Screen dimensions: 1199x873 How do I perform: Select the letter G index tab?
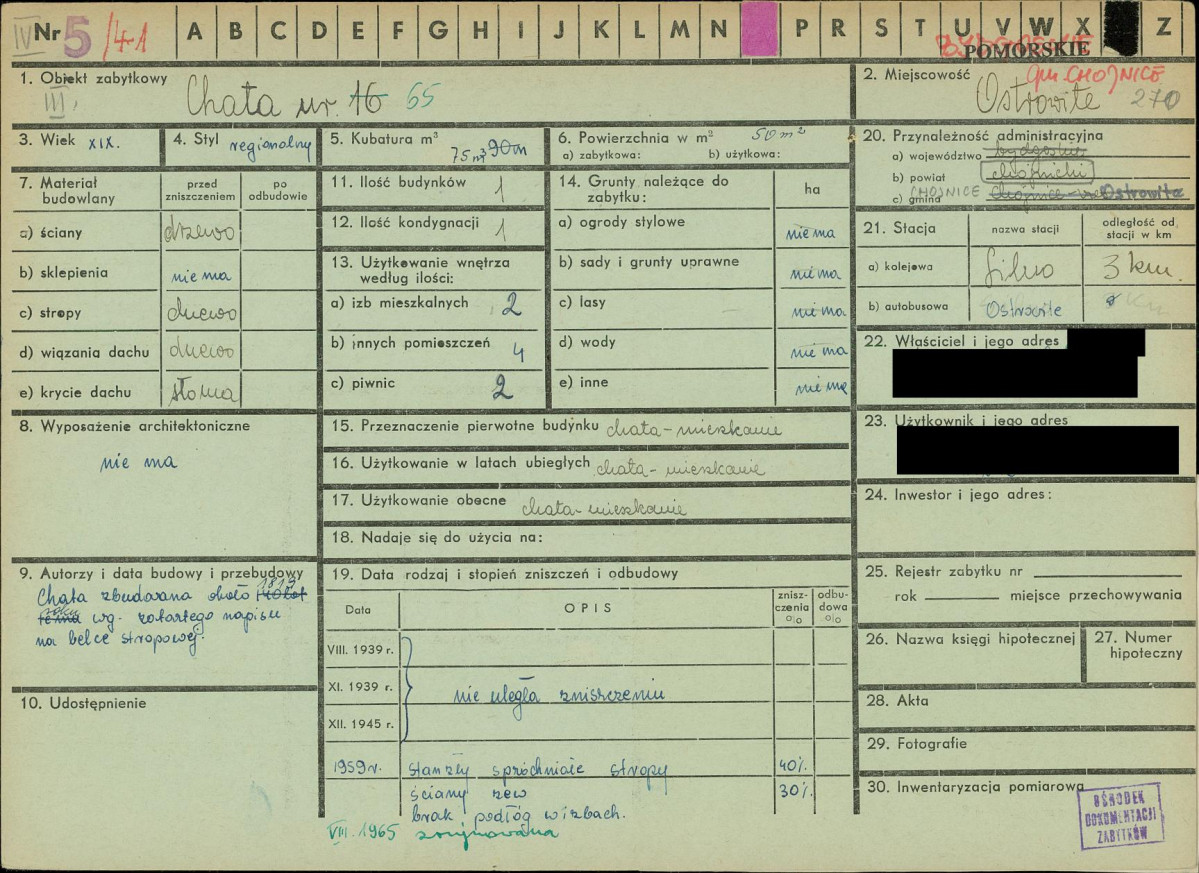pyautogui.click(x=438, y=31)
